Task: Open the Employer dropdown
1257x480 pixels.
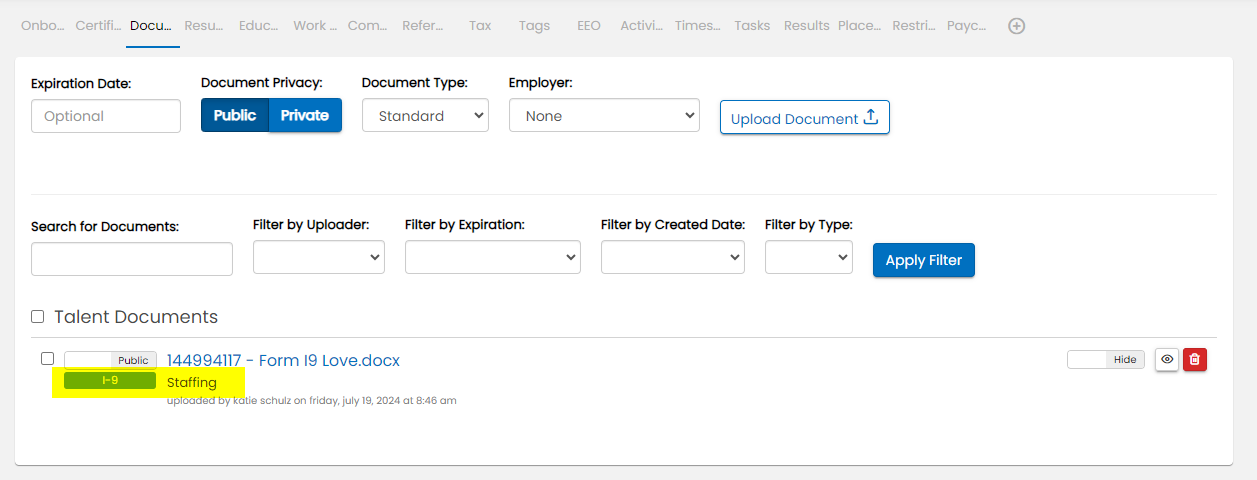Action: (x=604, y=116)
